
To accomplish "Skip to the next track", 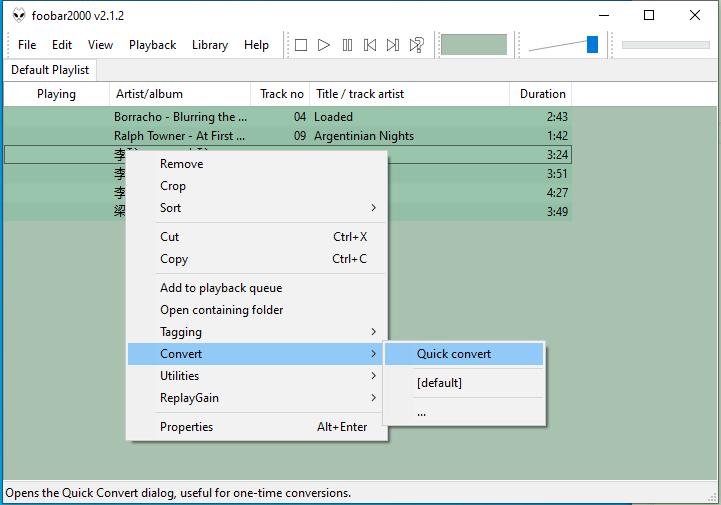I will pos(393,45).
